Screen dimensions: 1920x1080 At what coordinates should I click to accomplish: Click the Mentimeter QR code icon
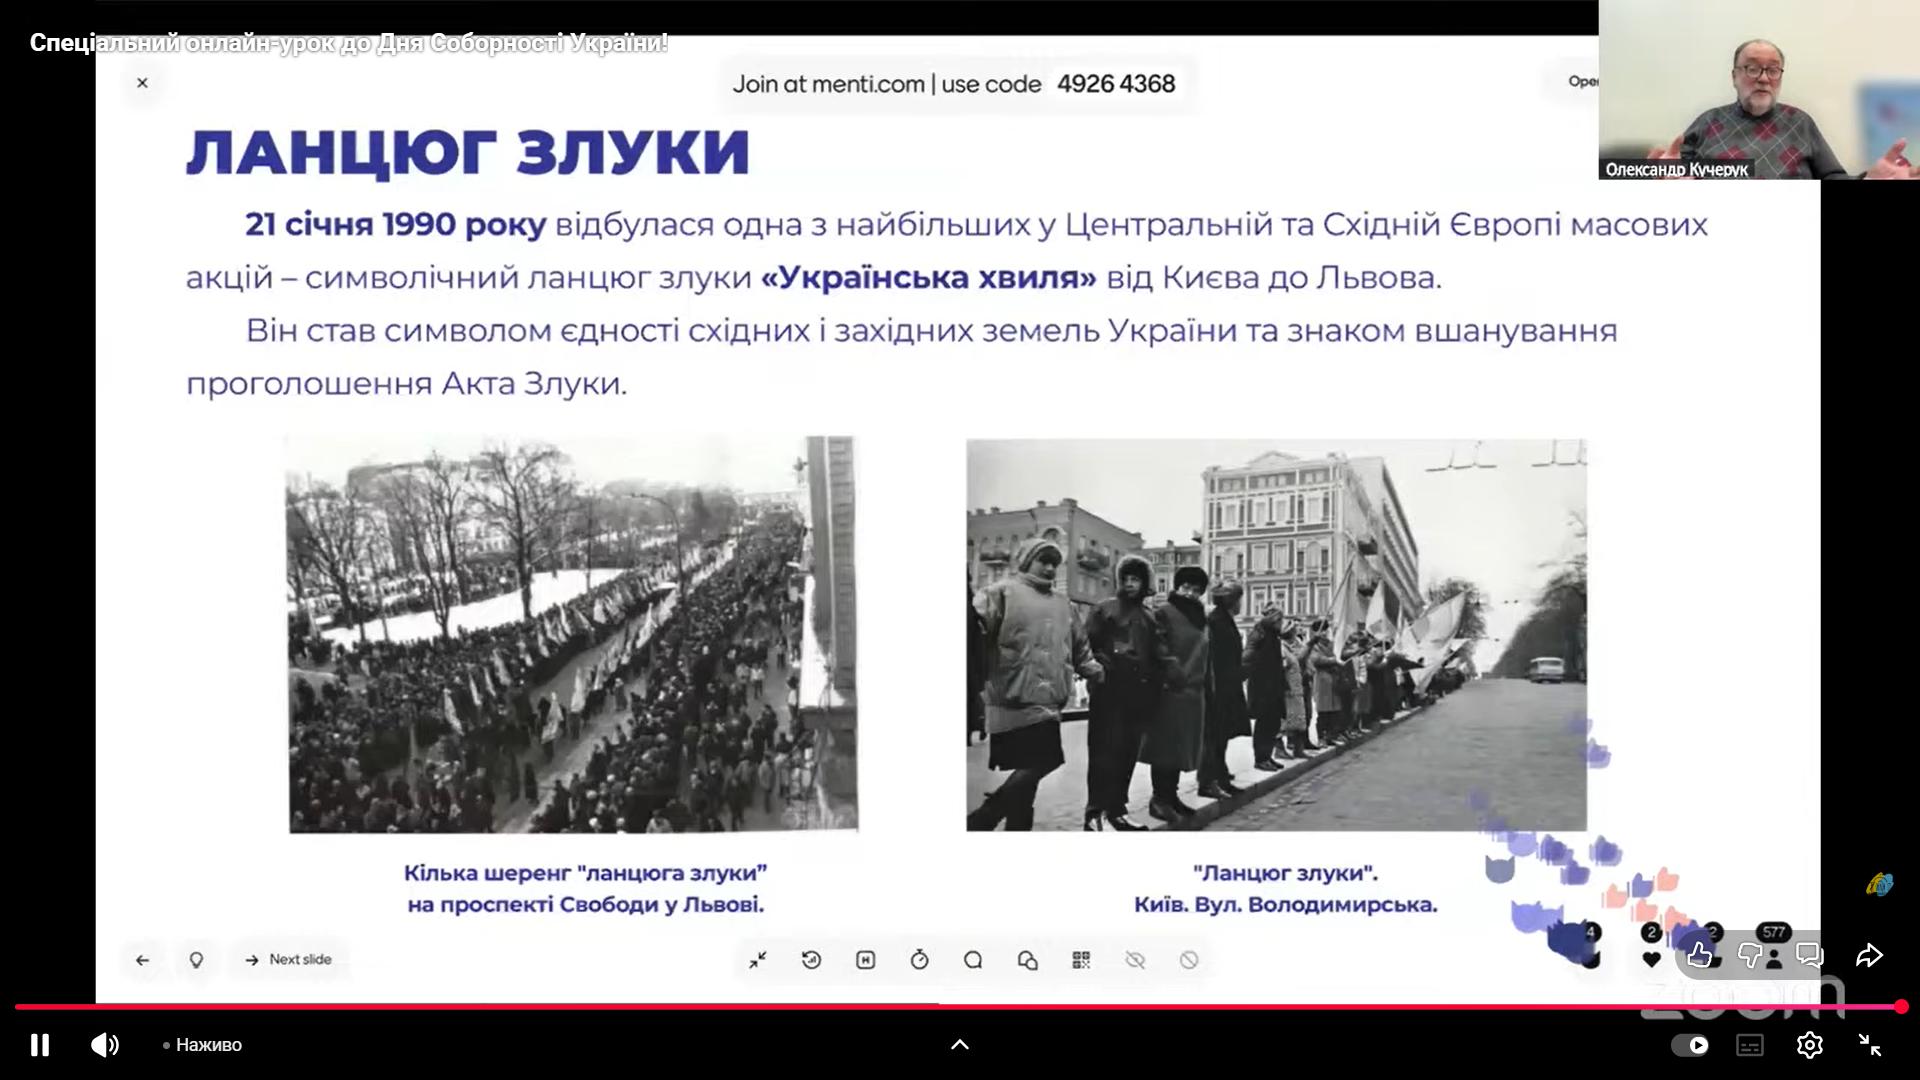[x=1081, y=960]
